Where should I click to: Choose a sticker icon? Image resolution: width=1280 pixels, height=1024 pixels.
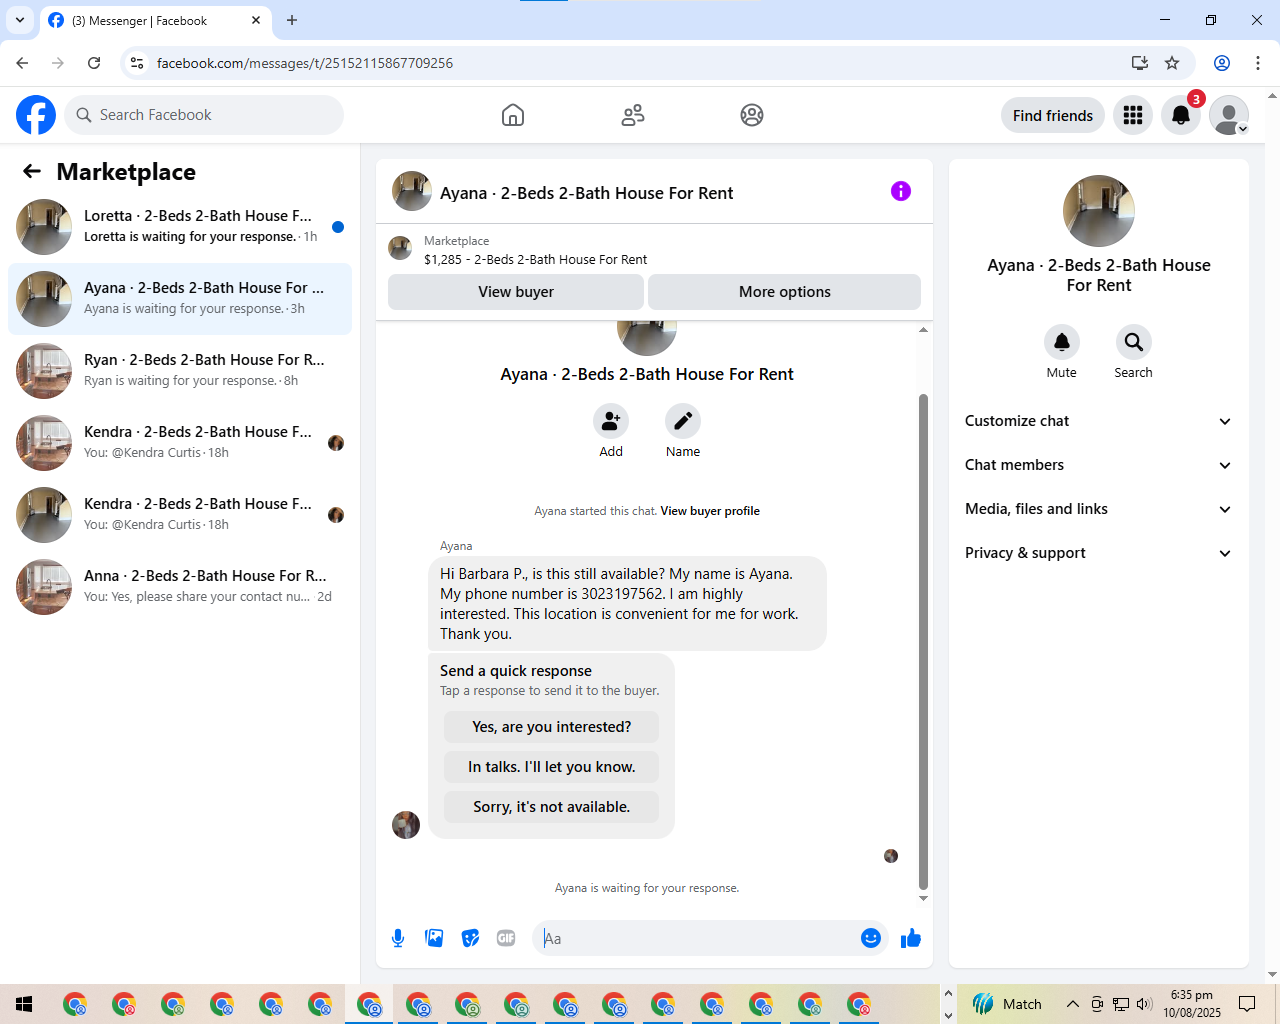470,938
